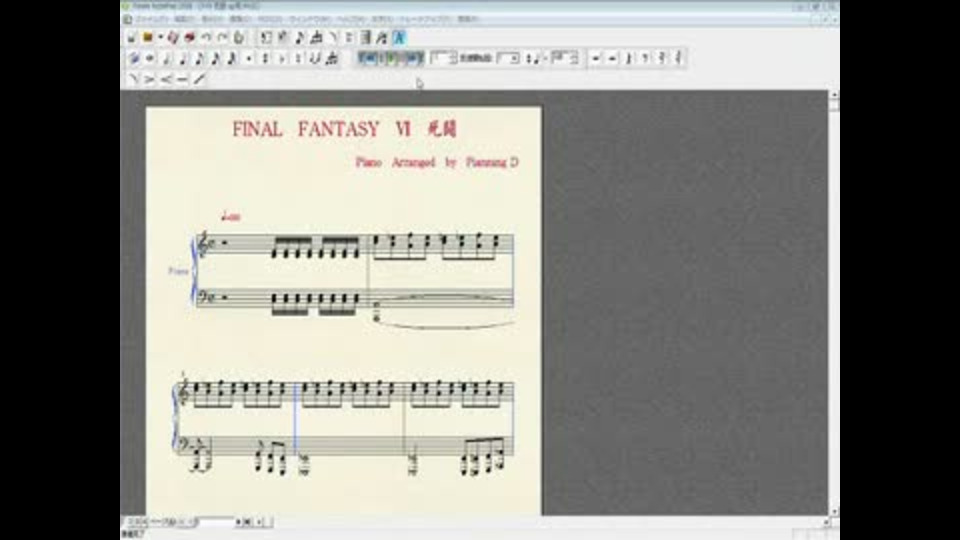This screenshot has height=540, width=960.
Task: Select the slur smart shape
Action: tap(133, 79)
